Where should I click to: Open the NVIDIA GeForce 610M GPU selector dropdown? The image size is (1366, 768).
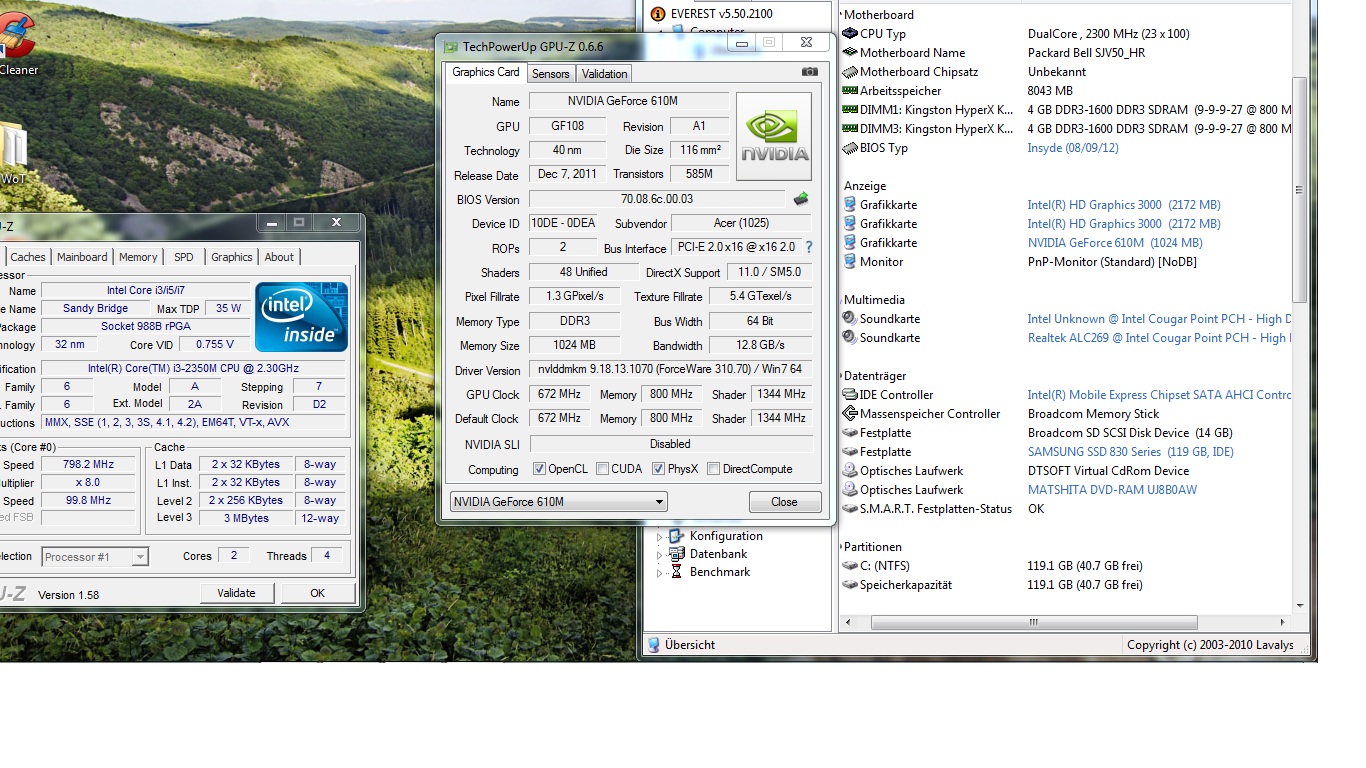[x=558, y=502]
